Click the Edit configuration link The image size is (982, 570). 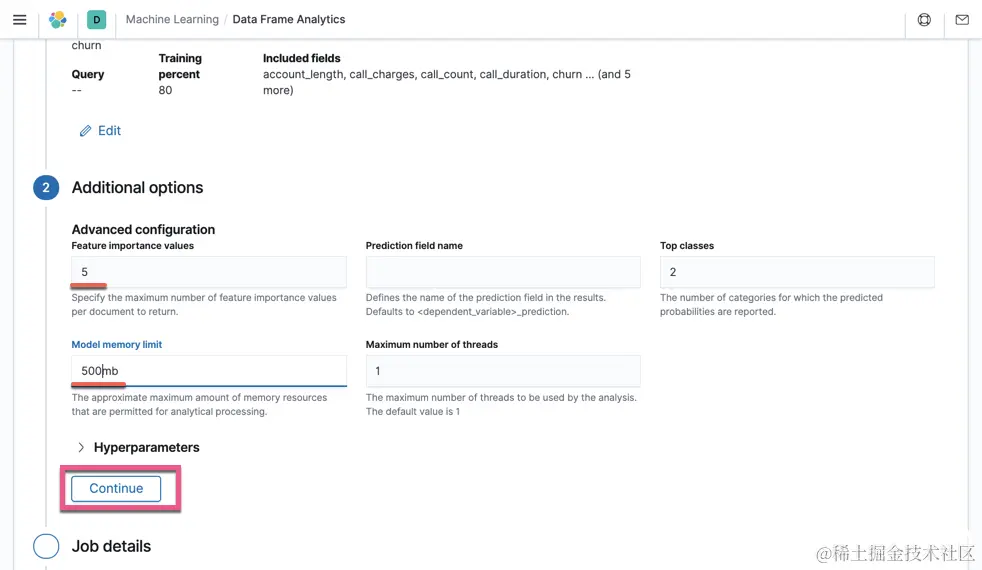(x=100, y=131)
